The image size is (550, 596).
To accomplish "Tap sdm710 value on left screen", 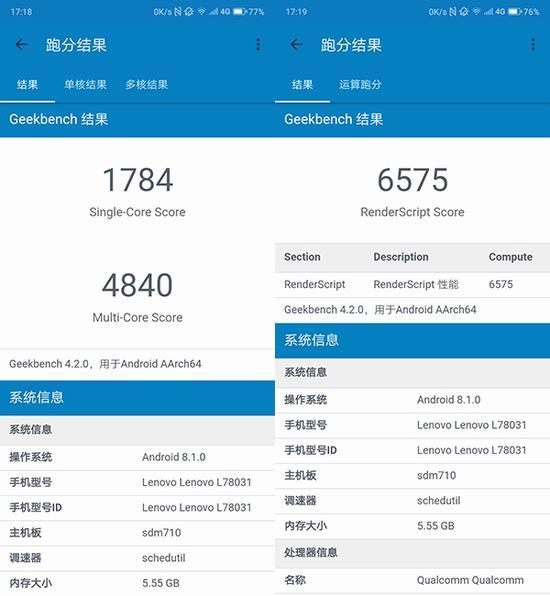I will (x=162, y=533).
